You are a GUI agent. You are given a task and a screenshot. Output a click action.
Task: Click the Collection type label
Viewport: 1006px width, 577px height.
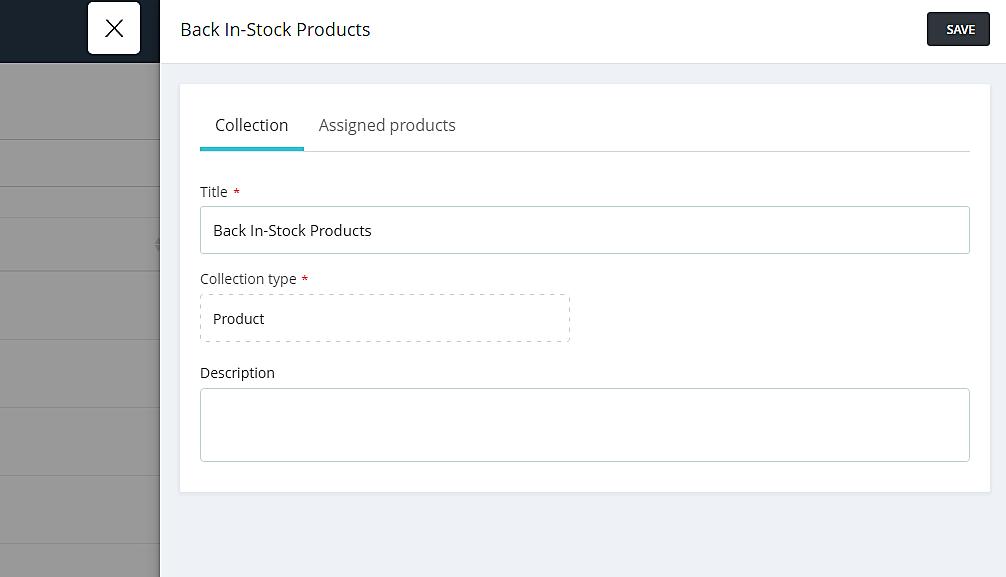pos(248,279)
